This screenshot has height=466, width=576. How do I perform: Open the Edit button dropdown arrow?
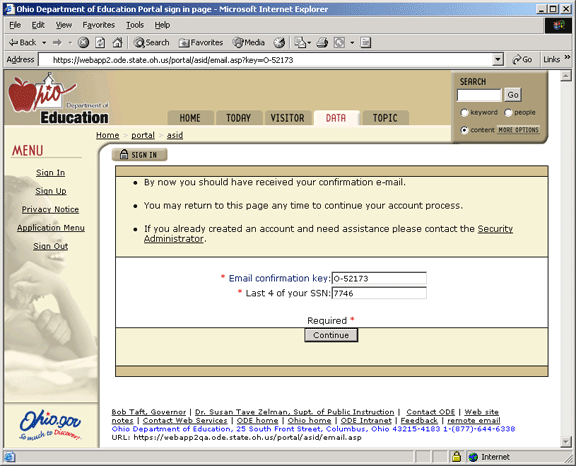coord(352,43)
